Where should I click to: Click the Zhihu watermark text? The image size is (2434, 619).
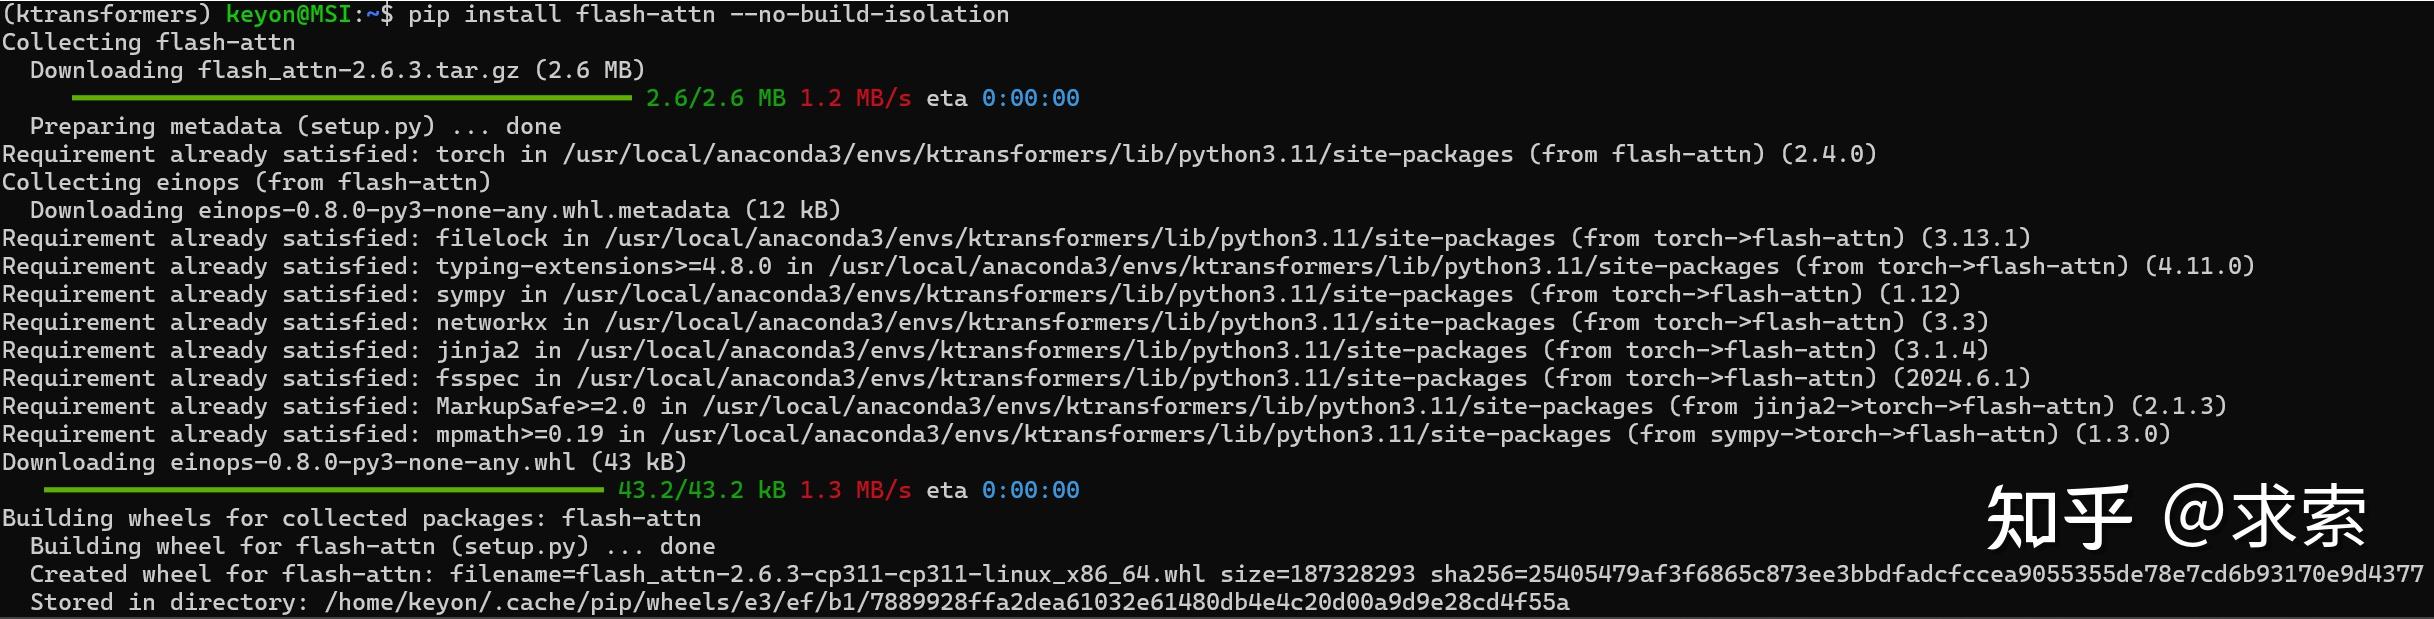tap(2175, 517)
